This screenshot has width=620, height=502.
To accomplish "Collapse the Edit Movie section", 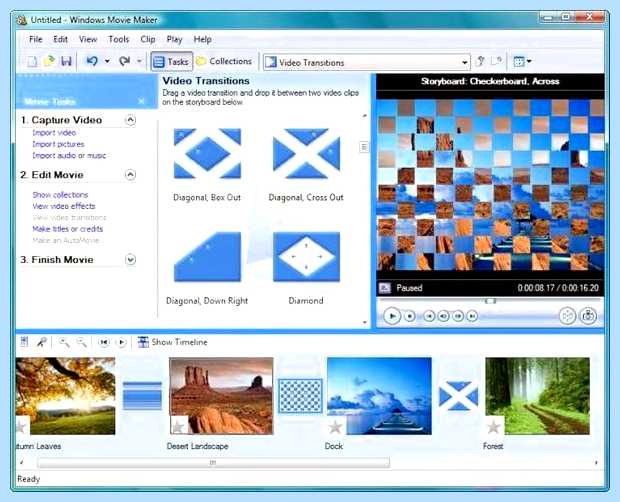I will (x=130, y=175).
